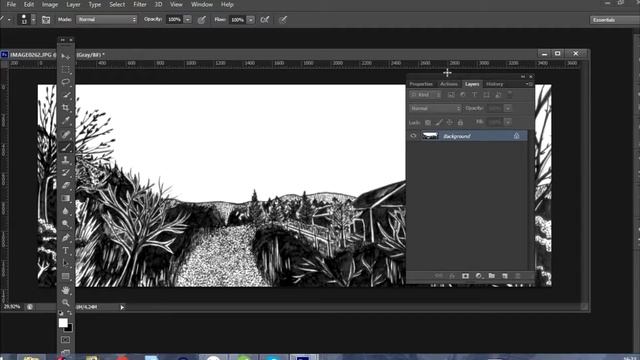Screen dimensions: 640x360
Task: Toggle pixel layer filter in Layers panel
Action: coord(451,95)
